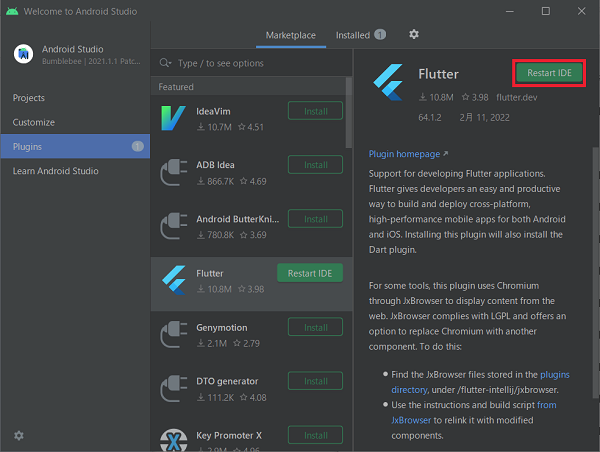This screenshot has height=452, width=600.
Task: Maximize the Android Studio window
Action: [546, 11]
